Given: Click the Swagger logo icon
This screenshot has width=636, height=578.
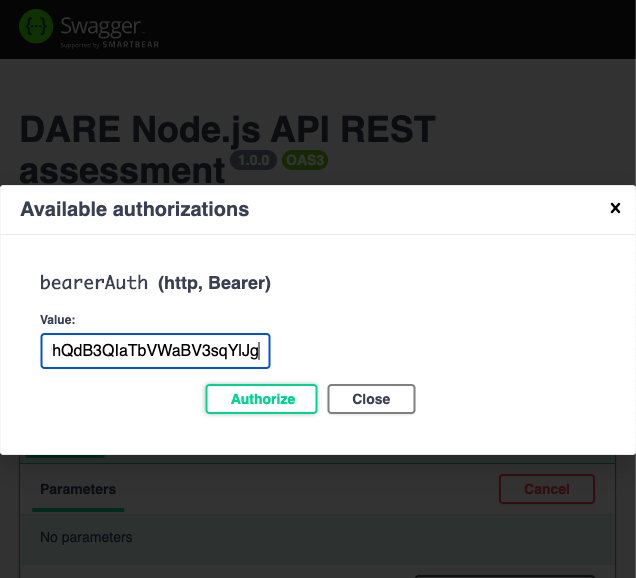Looking at the screenshot, I should point(36,26).
